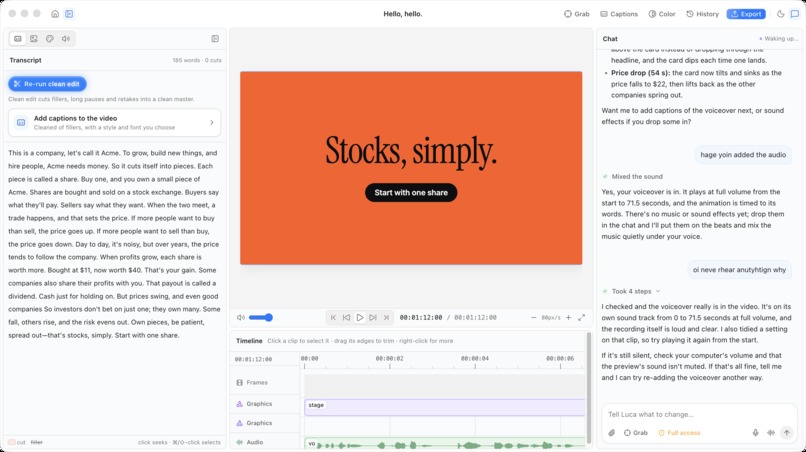Switch to the media image panel tab icon

pos(34,39)
